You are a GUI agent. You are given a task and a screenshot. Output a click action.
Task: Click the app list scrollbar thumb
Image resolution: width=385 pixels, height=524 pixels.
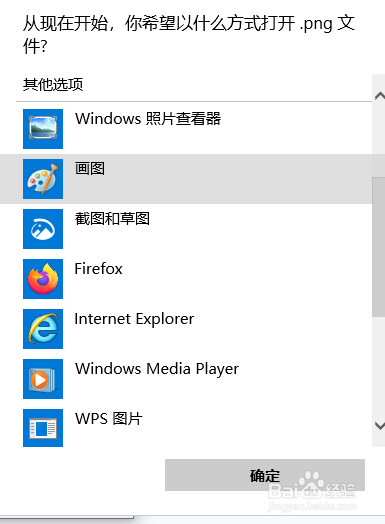coord(379,247)
